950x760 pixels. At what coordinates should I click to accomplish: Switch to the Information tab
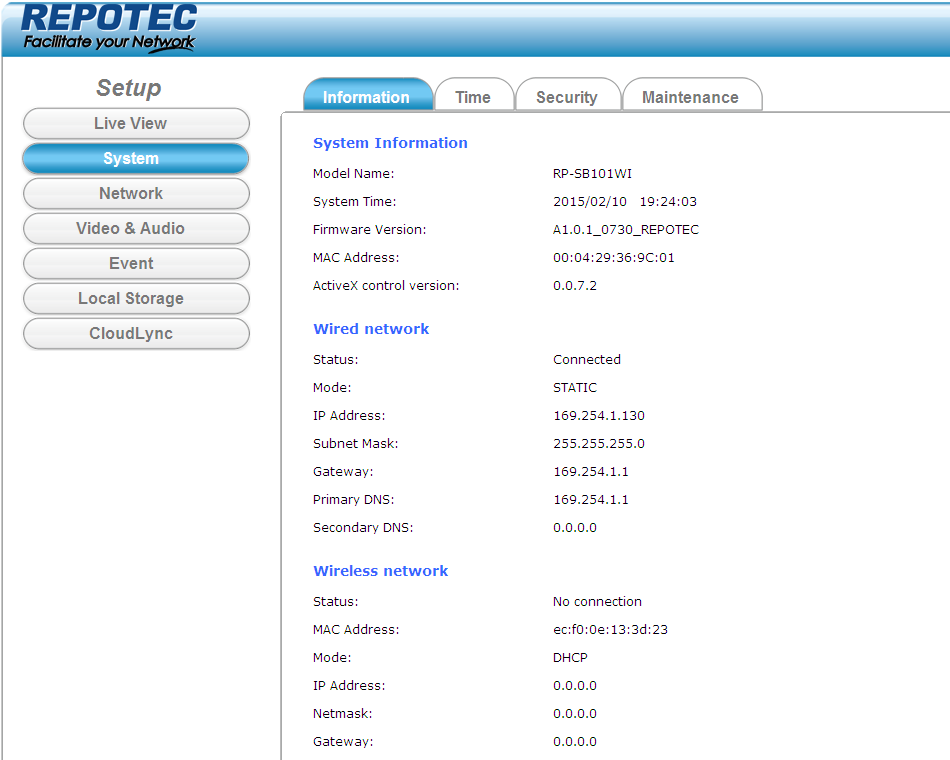(x=367, y=97)
